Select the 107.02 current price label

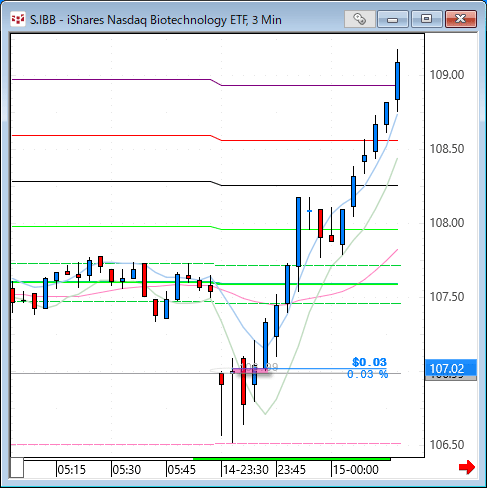click(451, 369)
